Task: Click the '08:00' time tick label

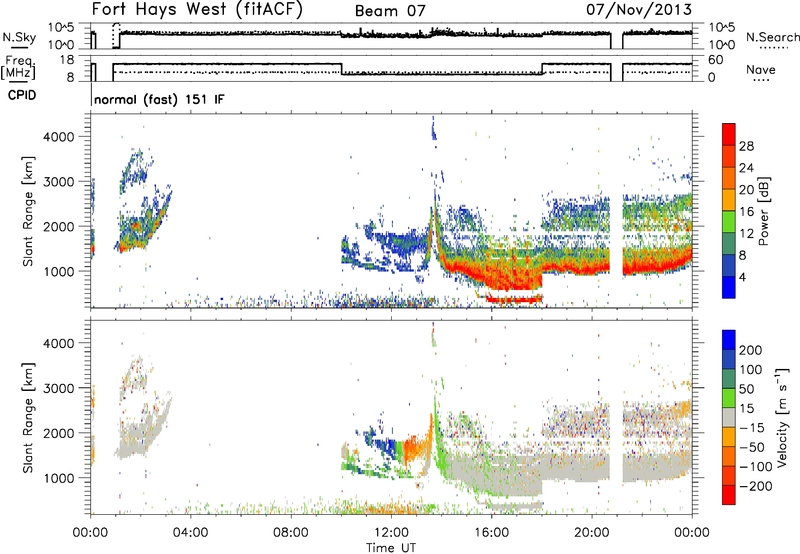Action: [x=291, y=533]
